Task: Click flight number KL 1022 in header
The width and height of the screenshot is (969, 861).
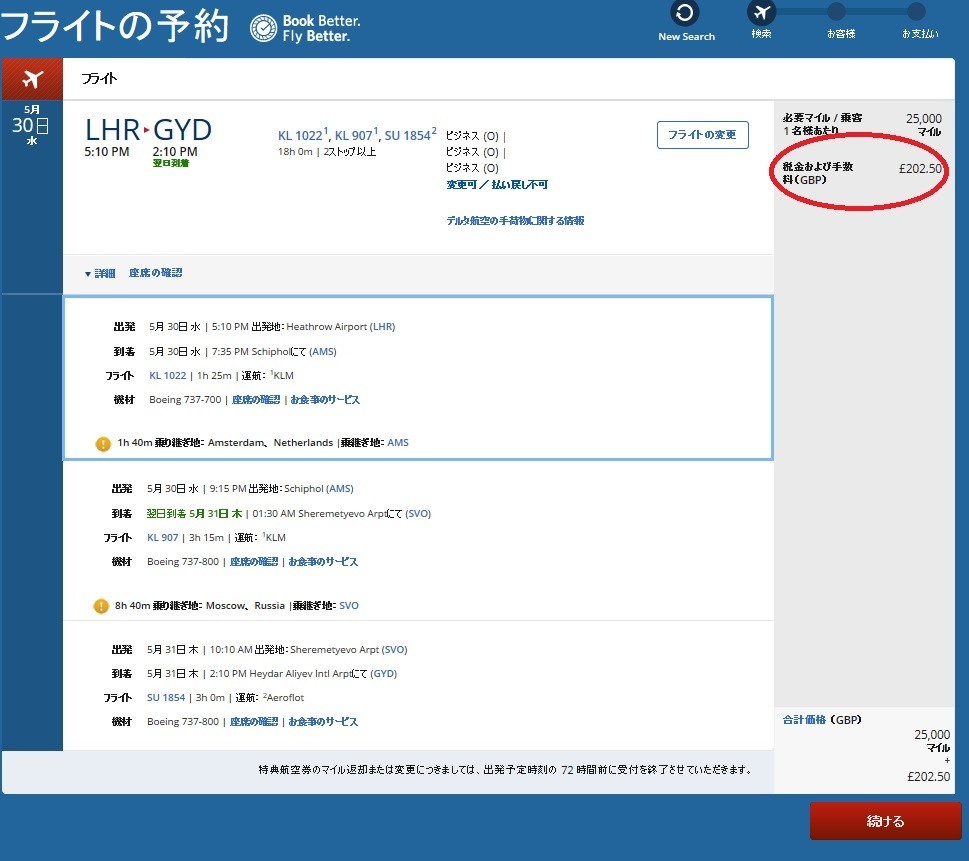Action: (300, 135)
